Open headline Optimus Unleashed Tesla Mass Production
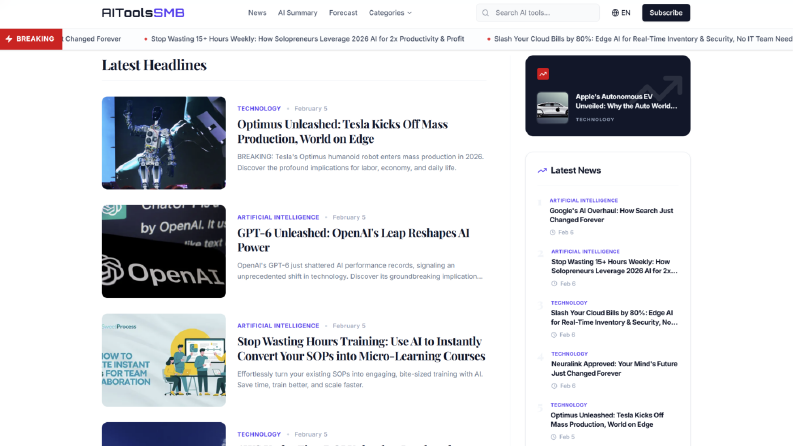The height and width of the screenshot is (446, 793). click(342, 131)
